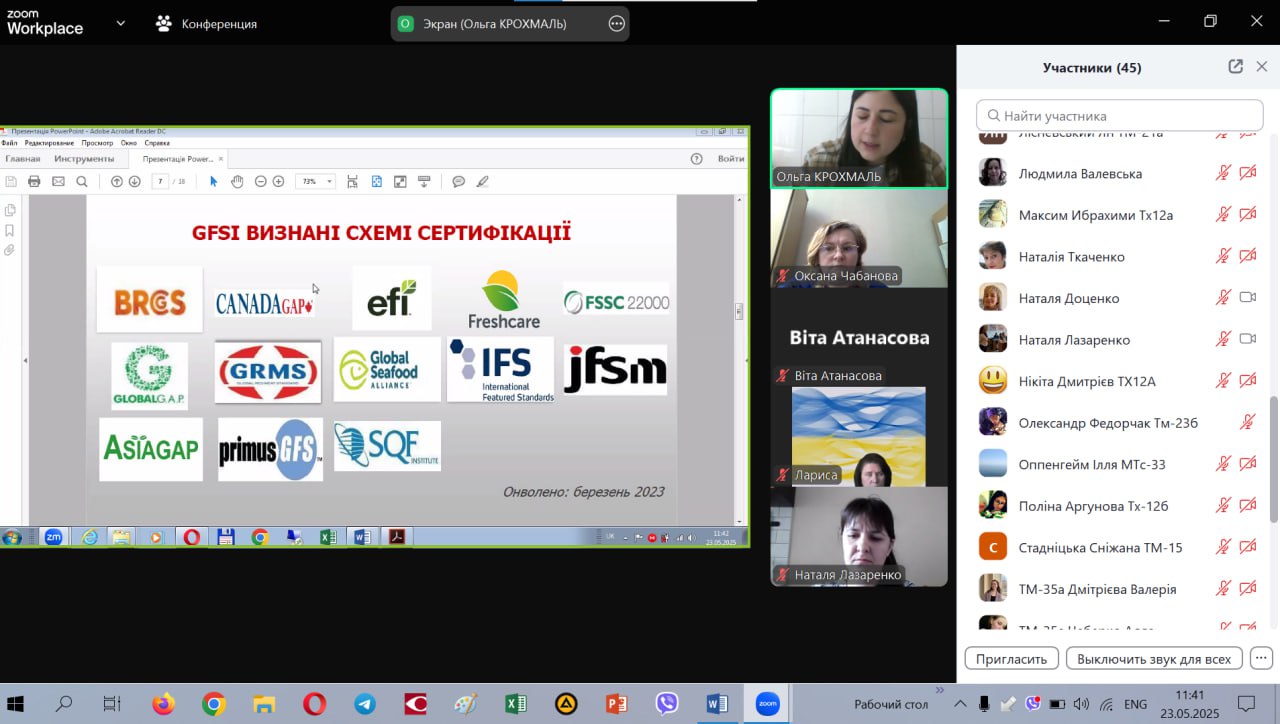Open Acrobat bookmarks side panel icon
Viewport: 1280px width, 724px height.
click(10, 230)
